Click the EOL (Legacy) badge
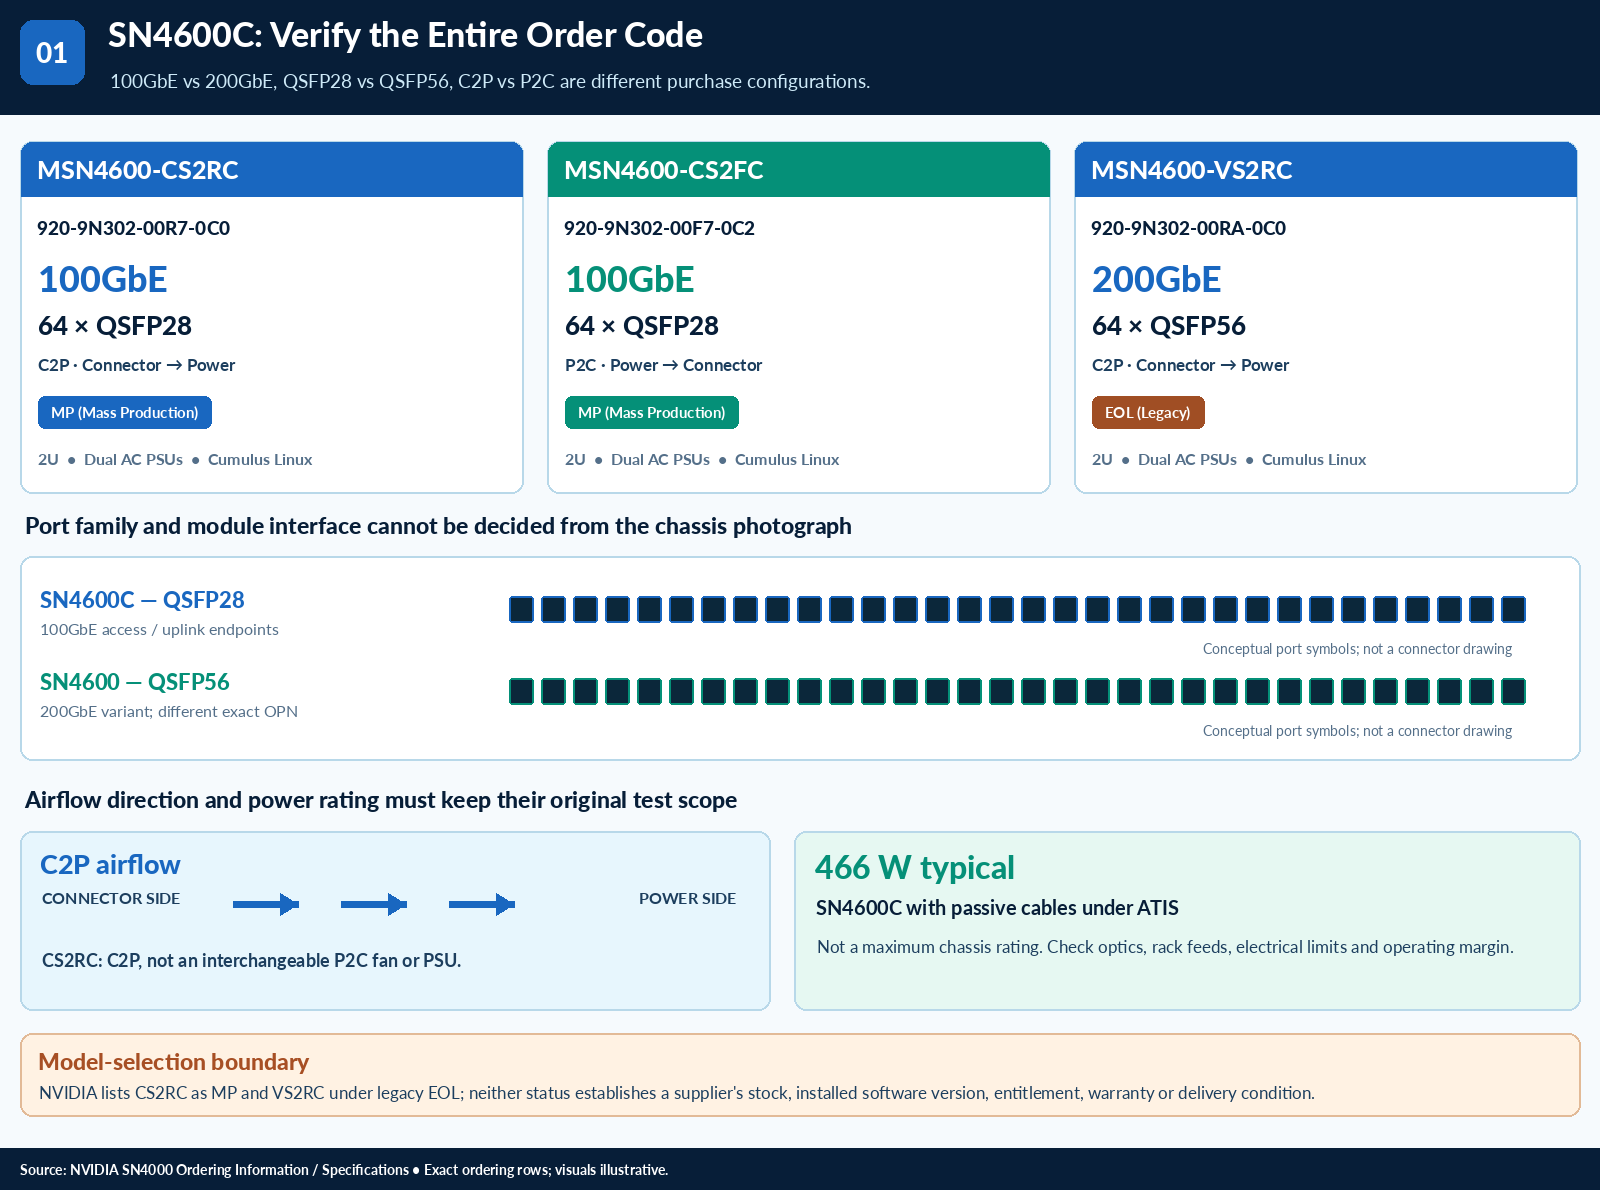Viewport: 1600px width, 1190px height. (x=1148, y=413)
